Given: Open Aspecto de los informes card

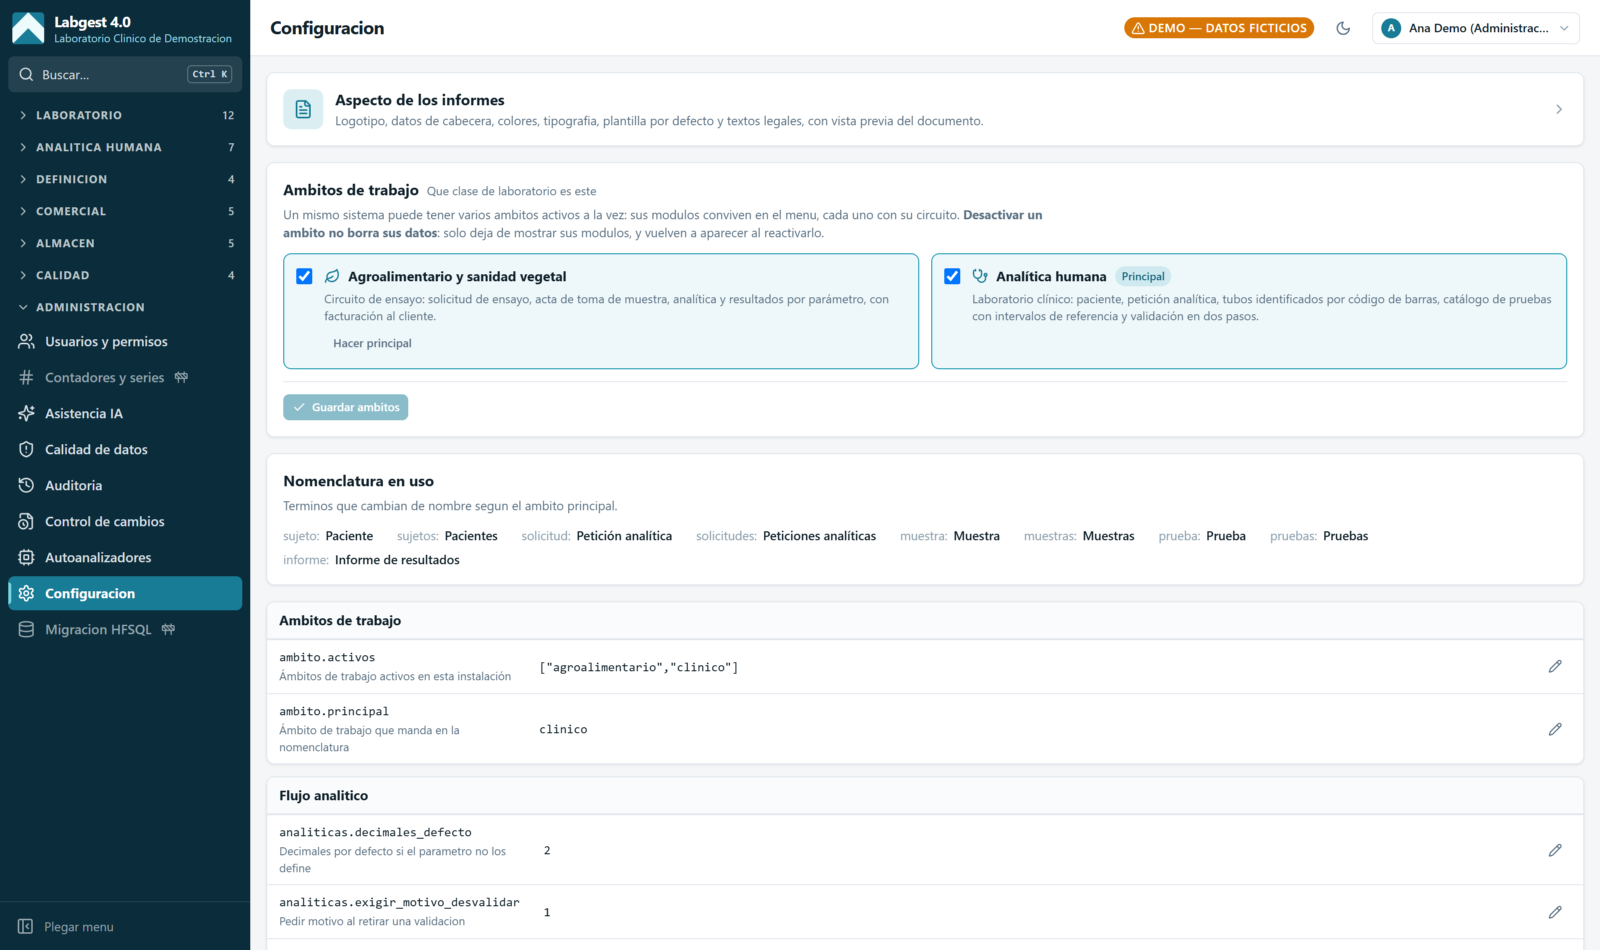Looking at the screenshot, I should (x=925, y=110).
